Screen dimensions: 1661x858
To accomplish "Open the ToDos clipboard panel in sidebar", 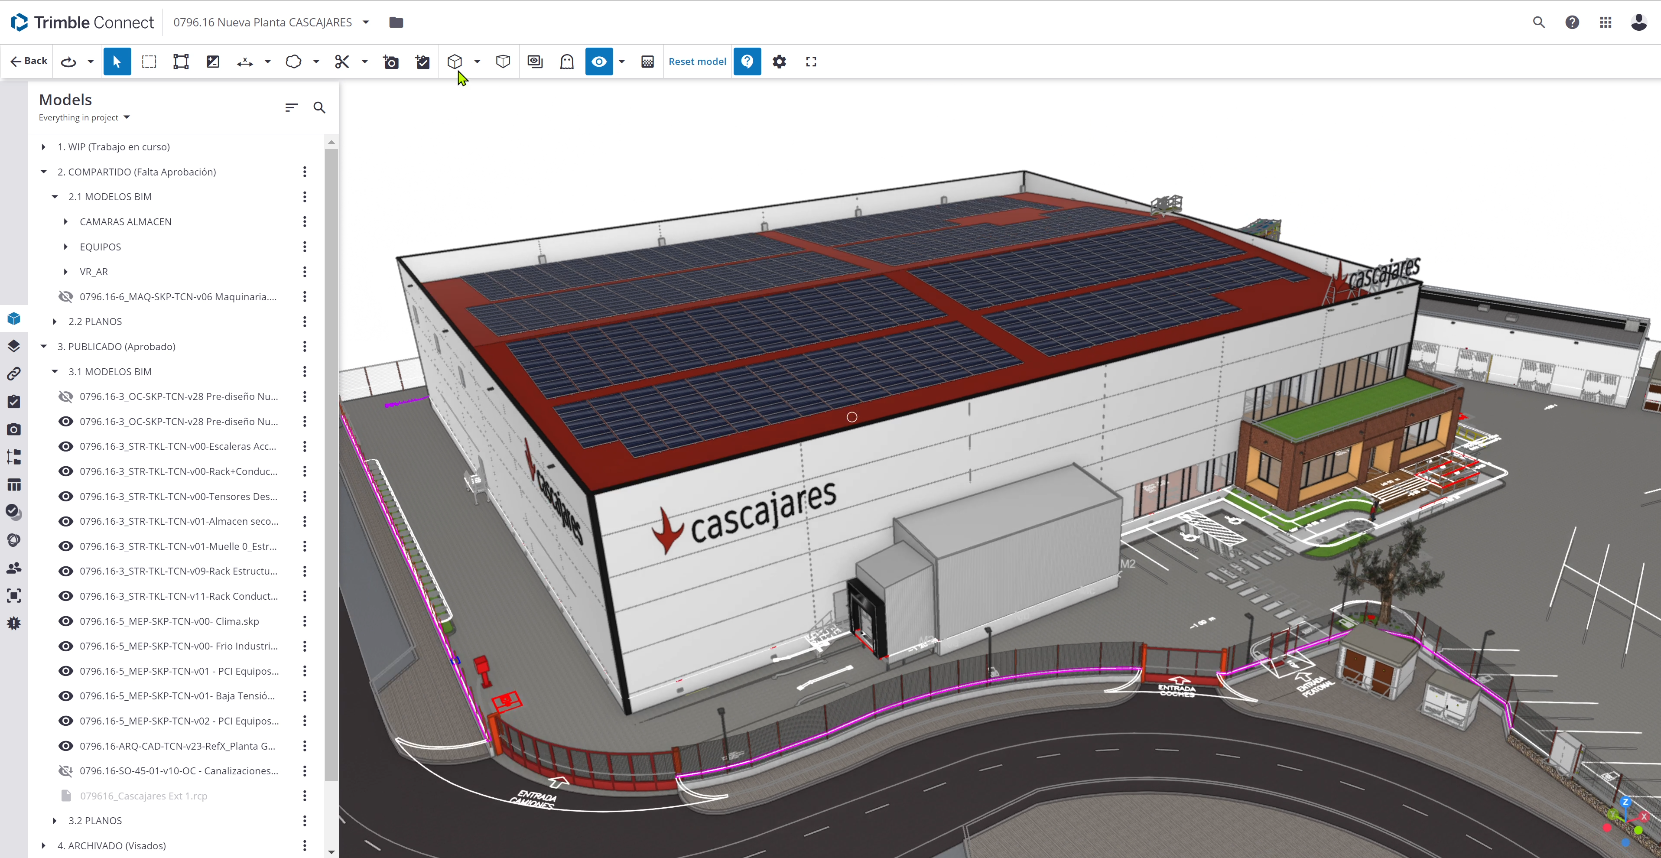I will pos(14,402).
